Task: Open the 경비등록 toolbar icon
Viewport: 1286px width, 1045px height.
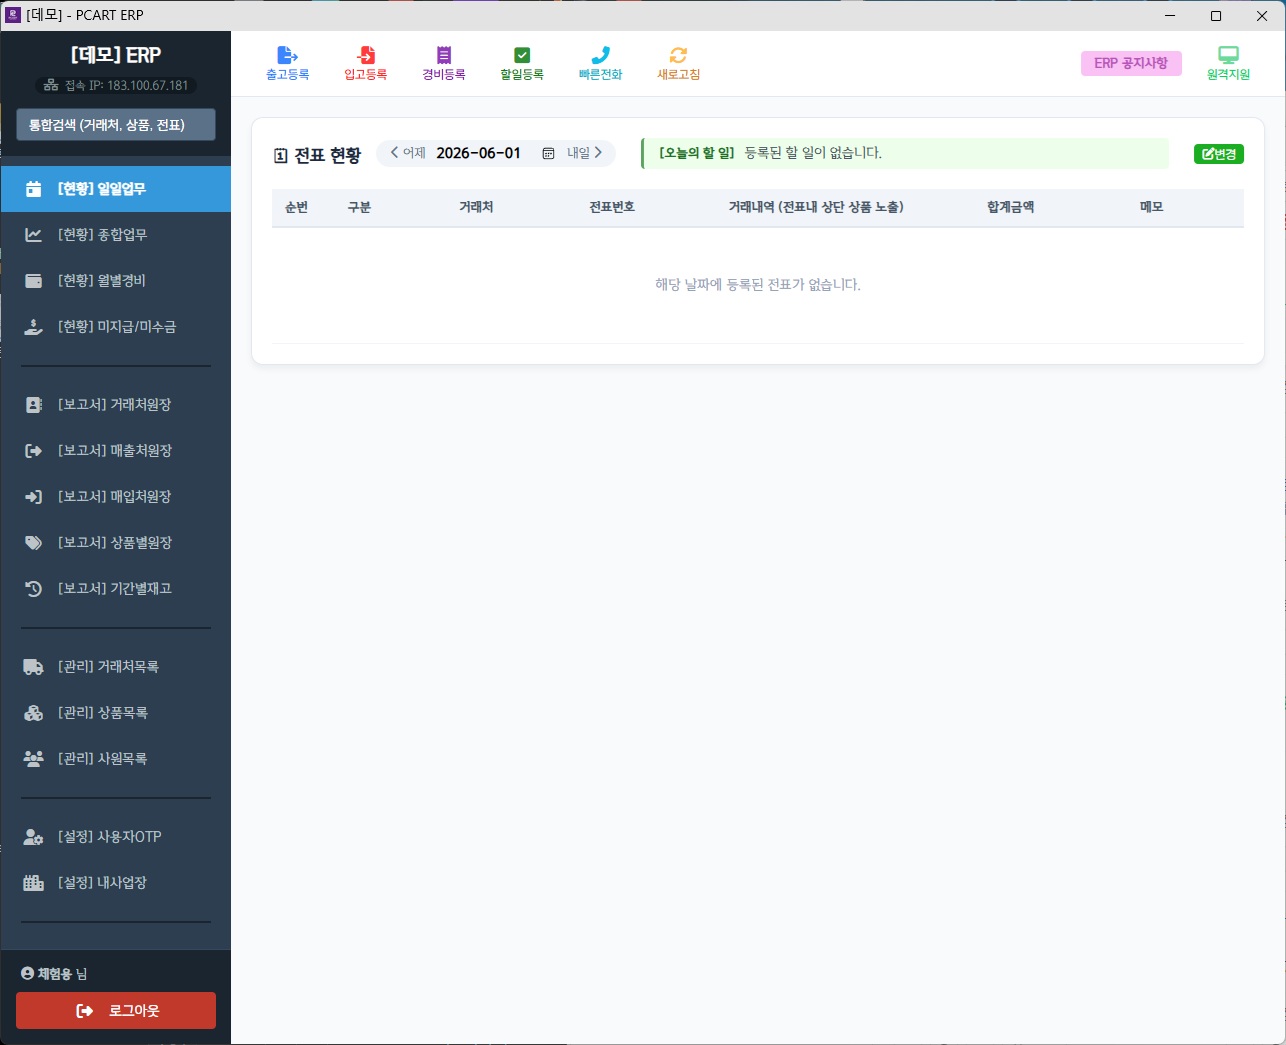Action: [444, 55]
